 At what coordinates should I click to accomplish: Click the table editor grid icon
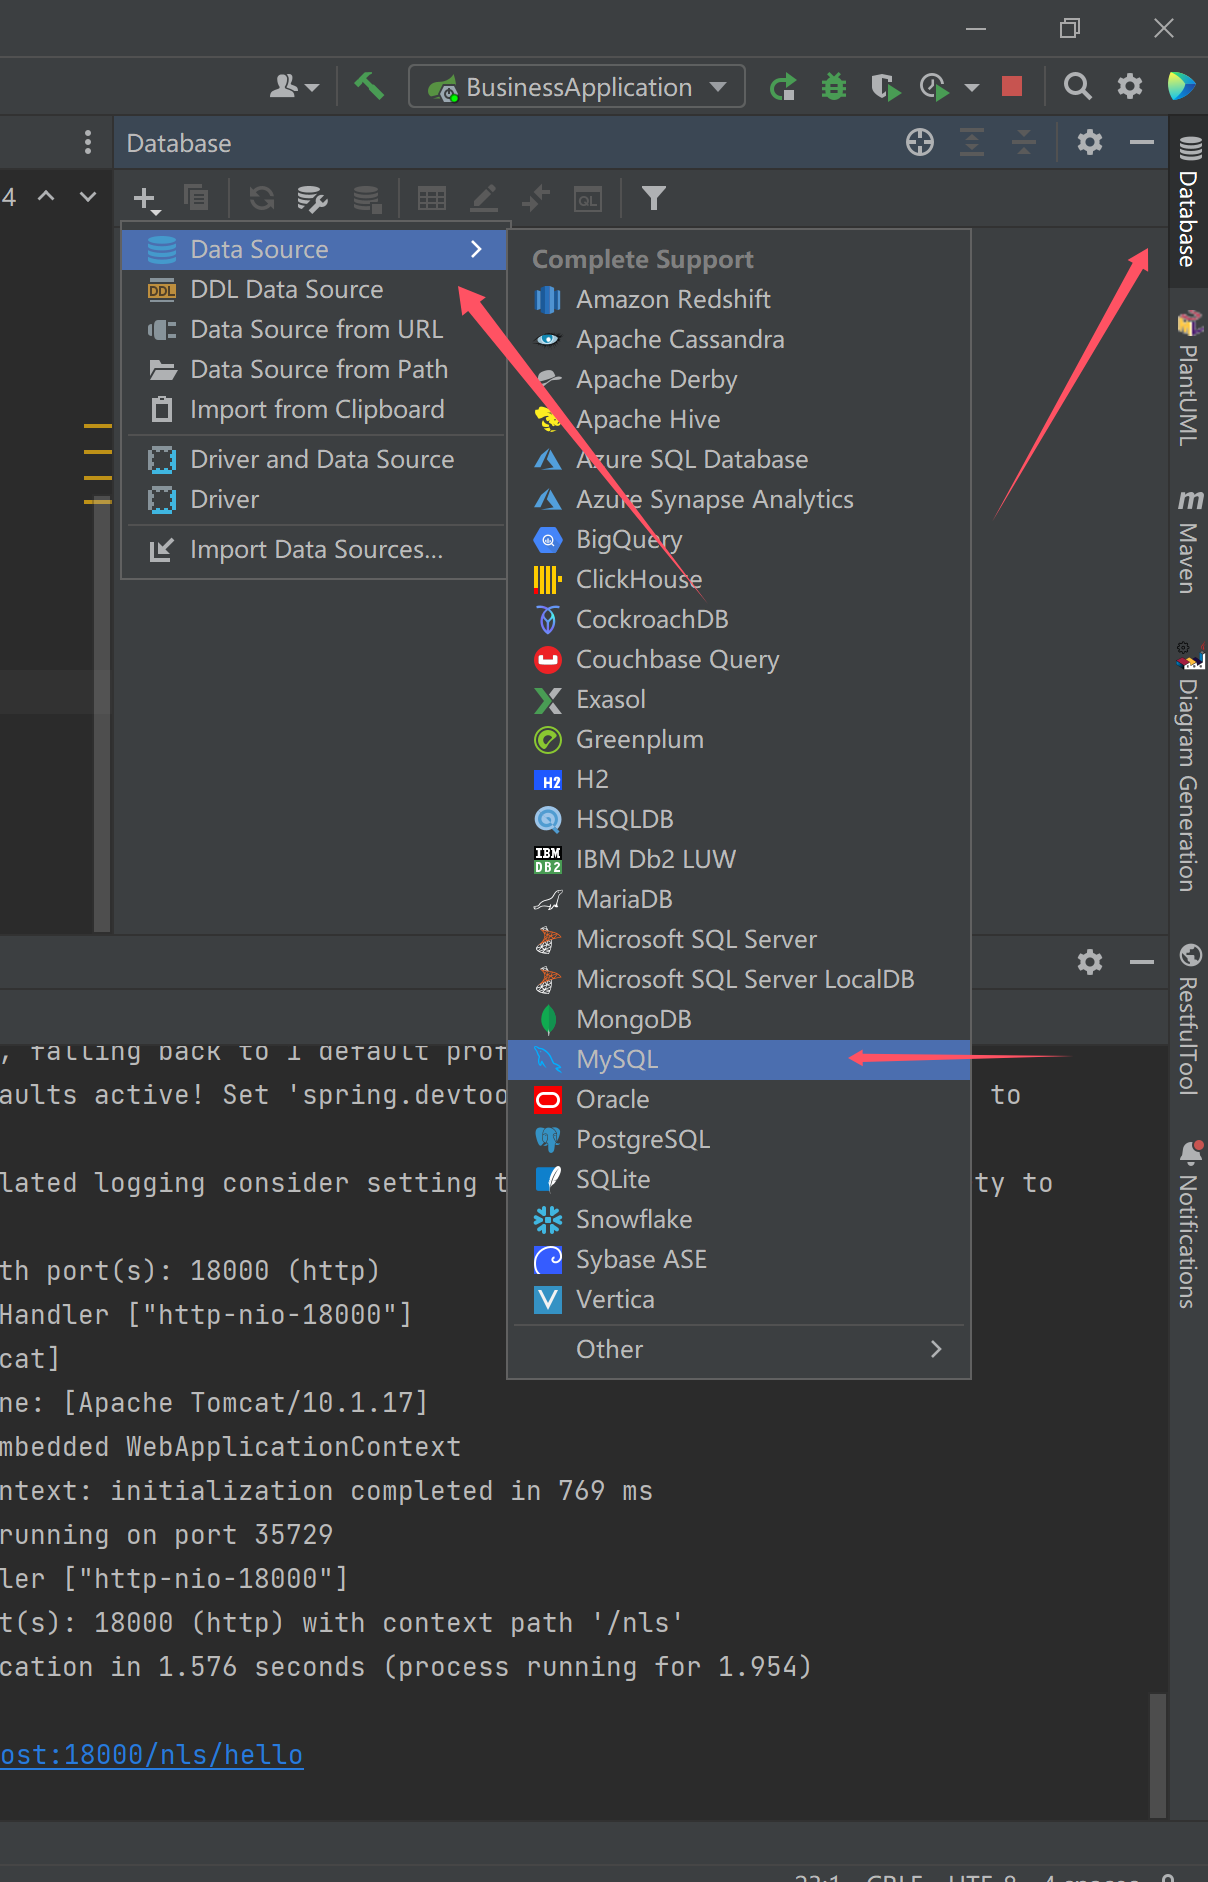point(432,198)
